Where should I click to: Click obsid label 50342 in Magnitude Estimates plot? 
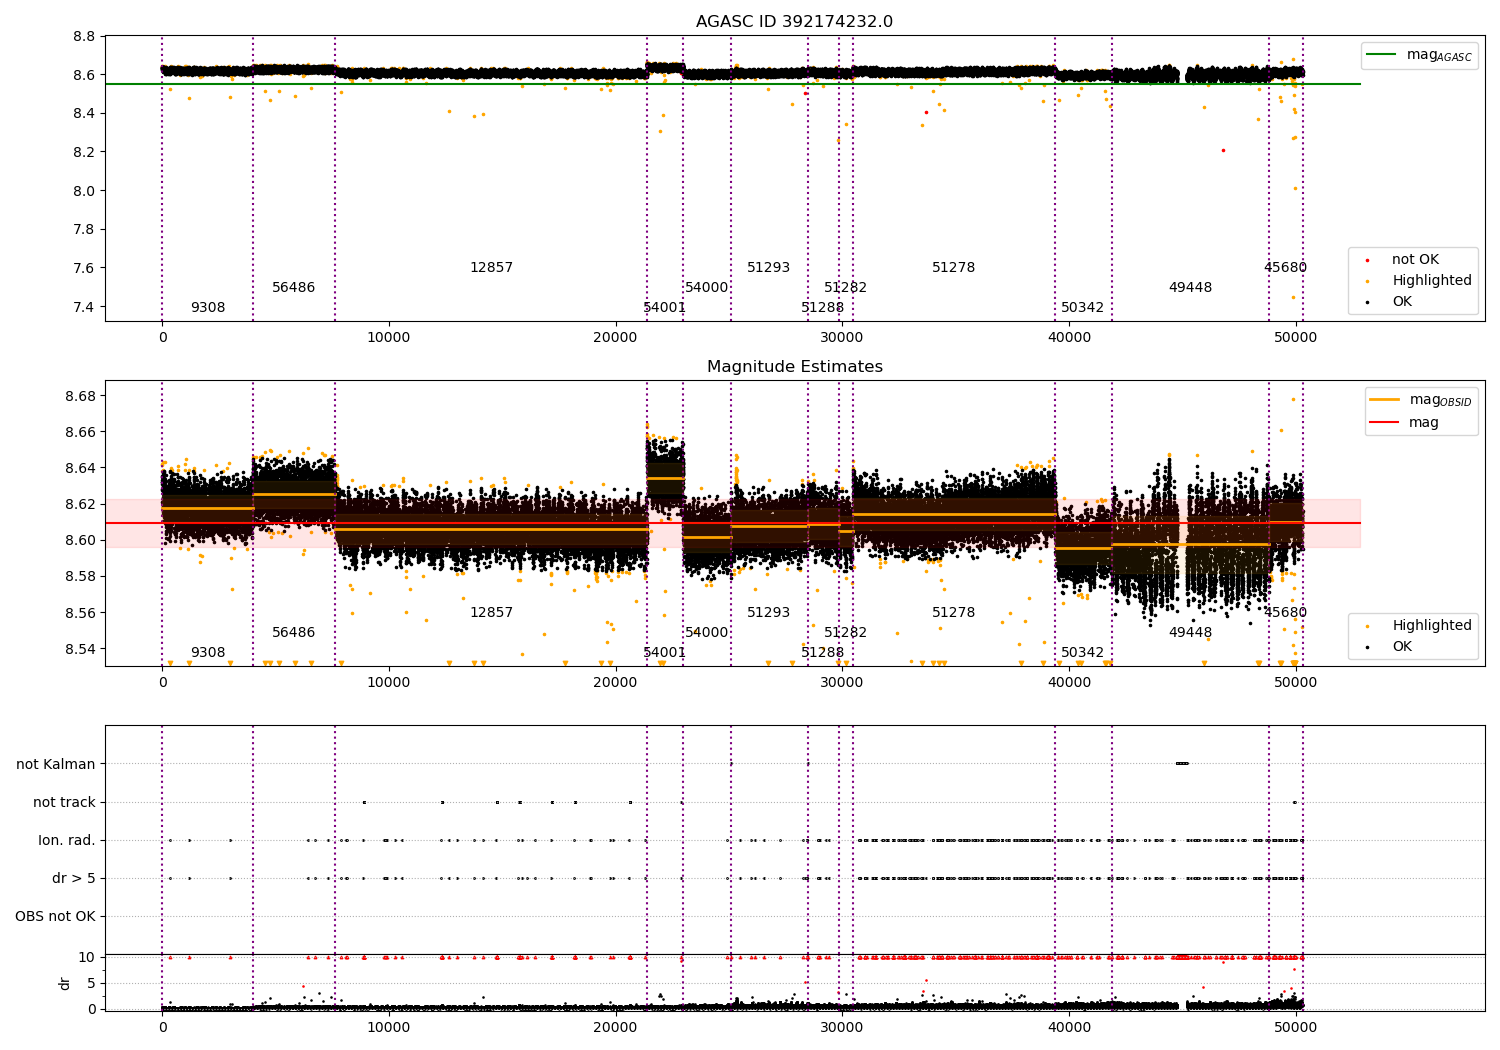(x=1082, y=653)
